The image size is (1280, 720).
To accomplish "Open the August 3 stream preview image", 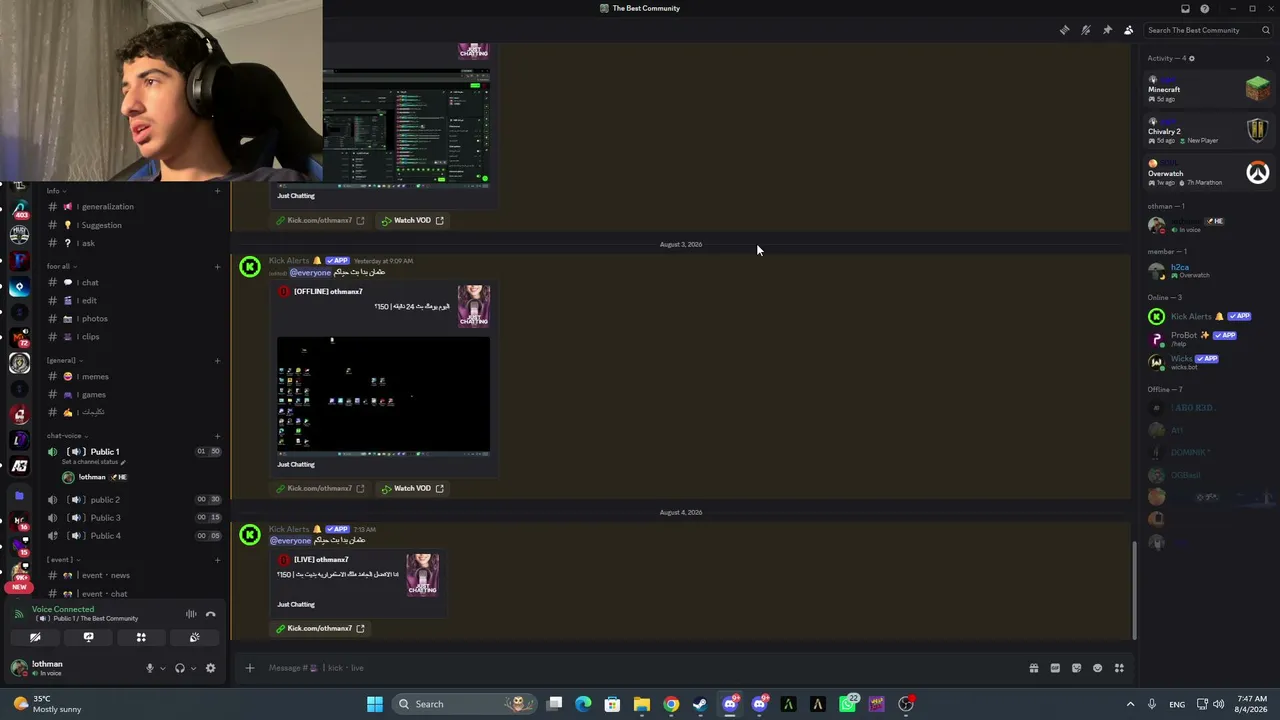I will tap(384, 395).
